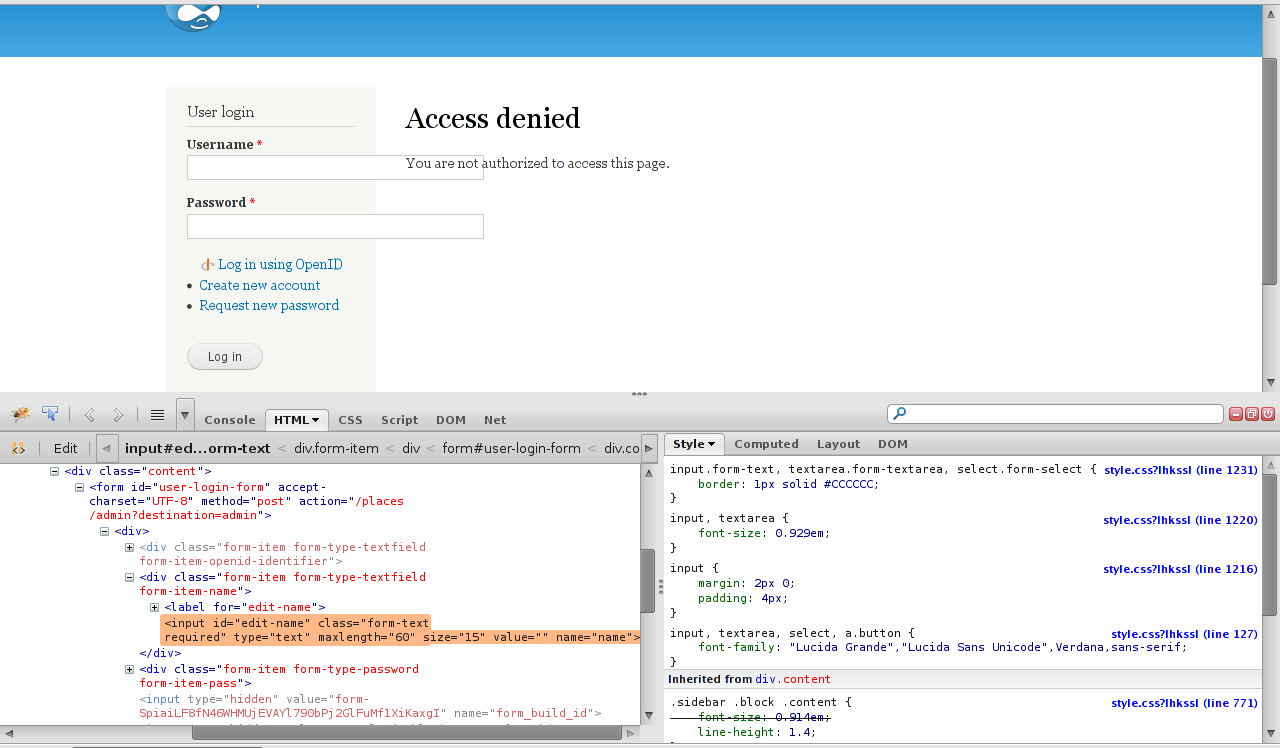
Task: Switch to the Layout side tab
Action: [838, 444]
